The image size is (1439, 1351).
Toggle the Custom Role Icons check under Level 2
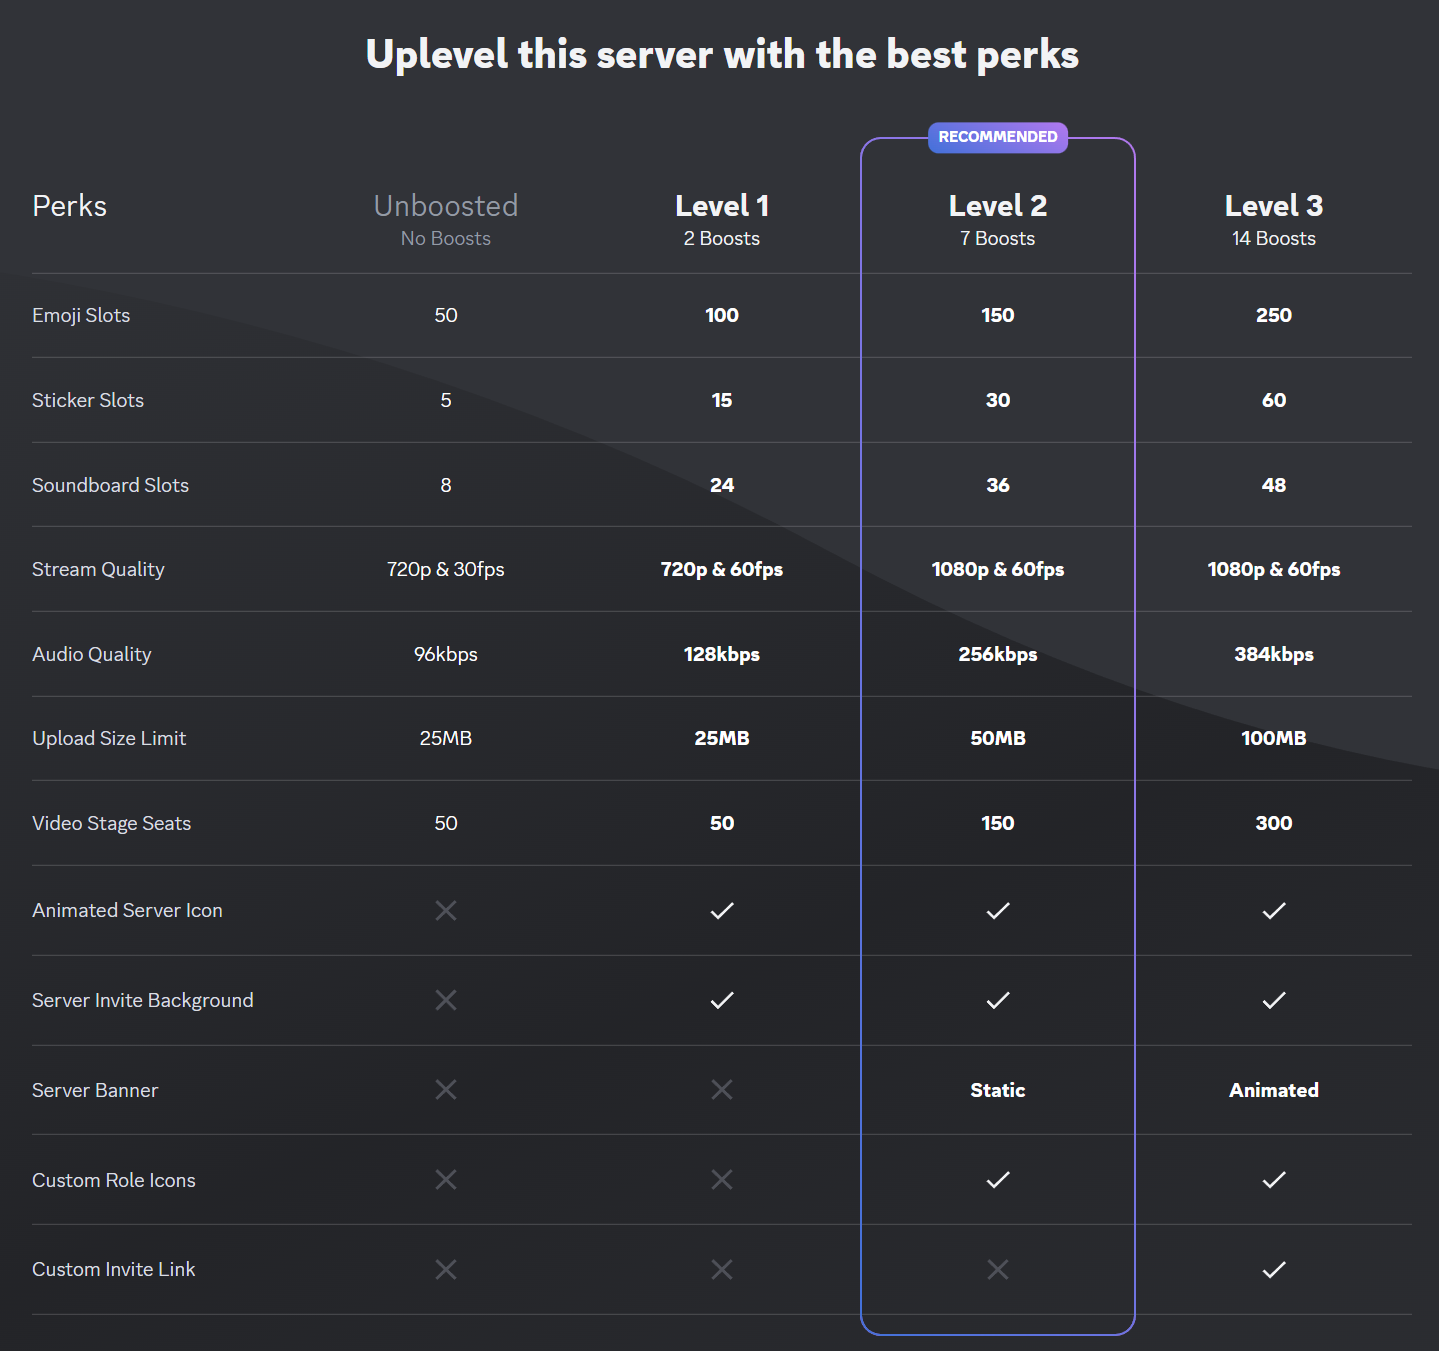tap(997, 1180)
